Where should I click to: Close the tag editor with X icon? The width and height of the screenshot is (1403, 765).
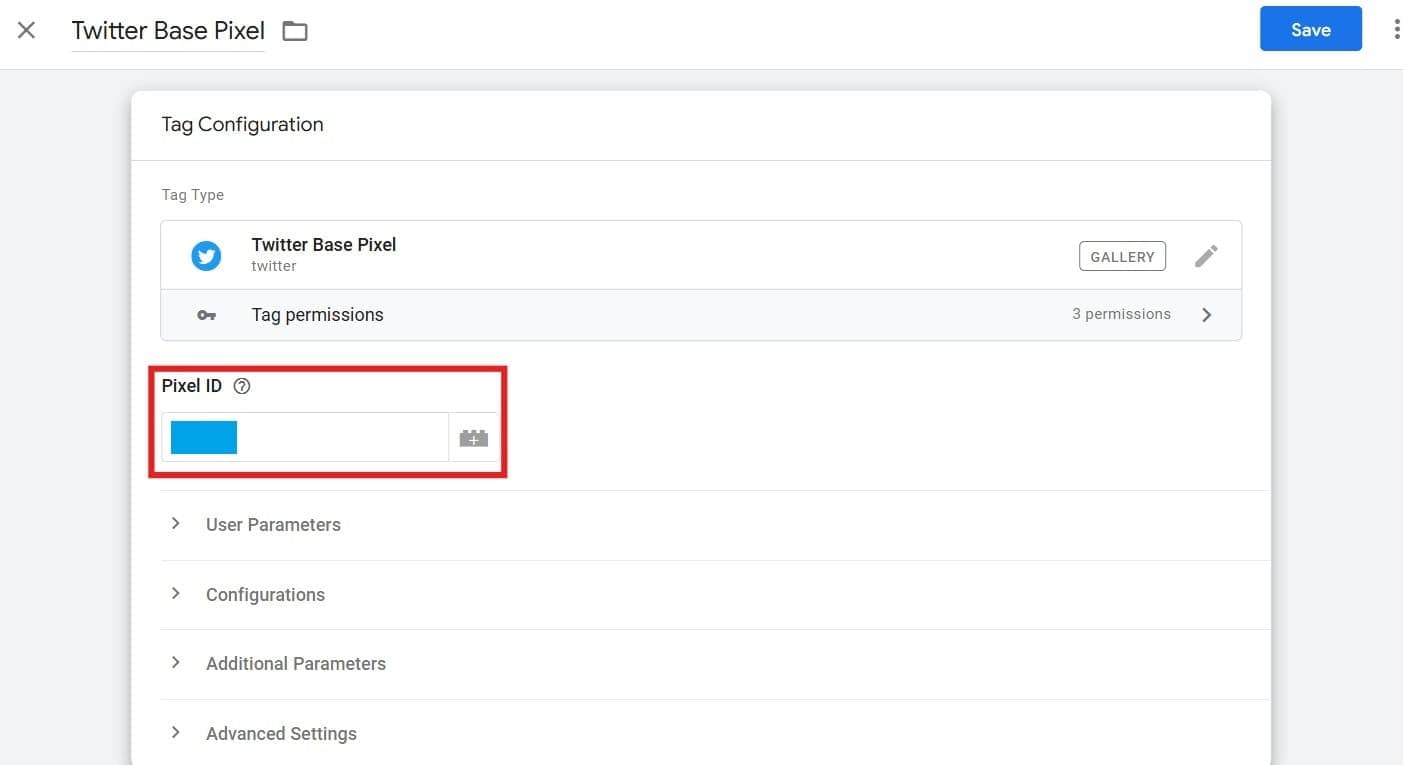coord(27,30)
